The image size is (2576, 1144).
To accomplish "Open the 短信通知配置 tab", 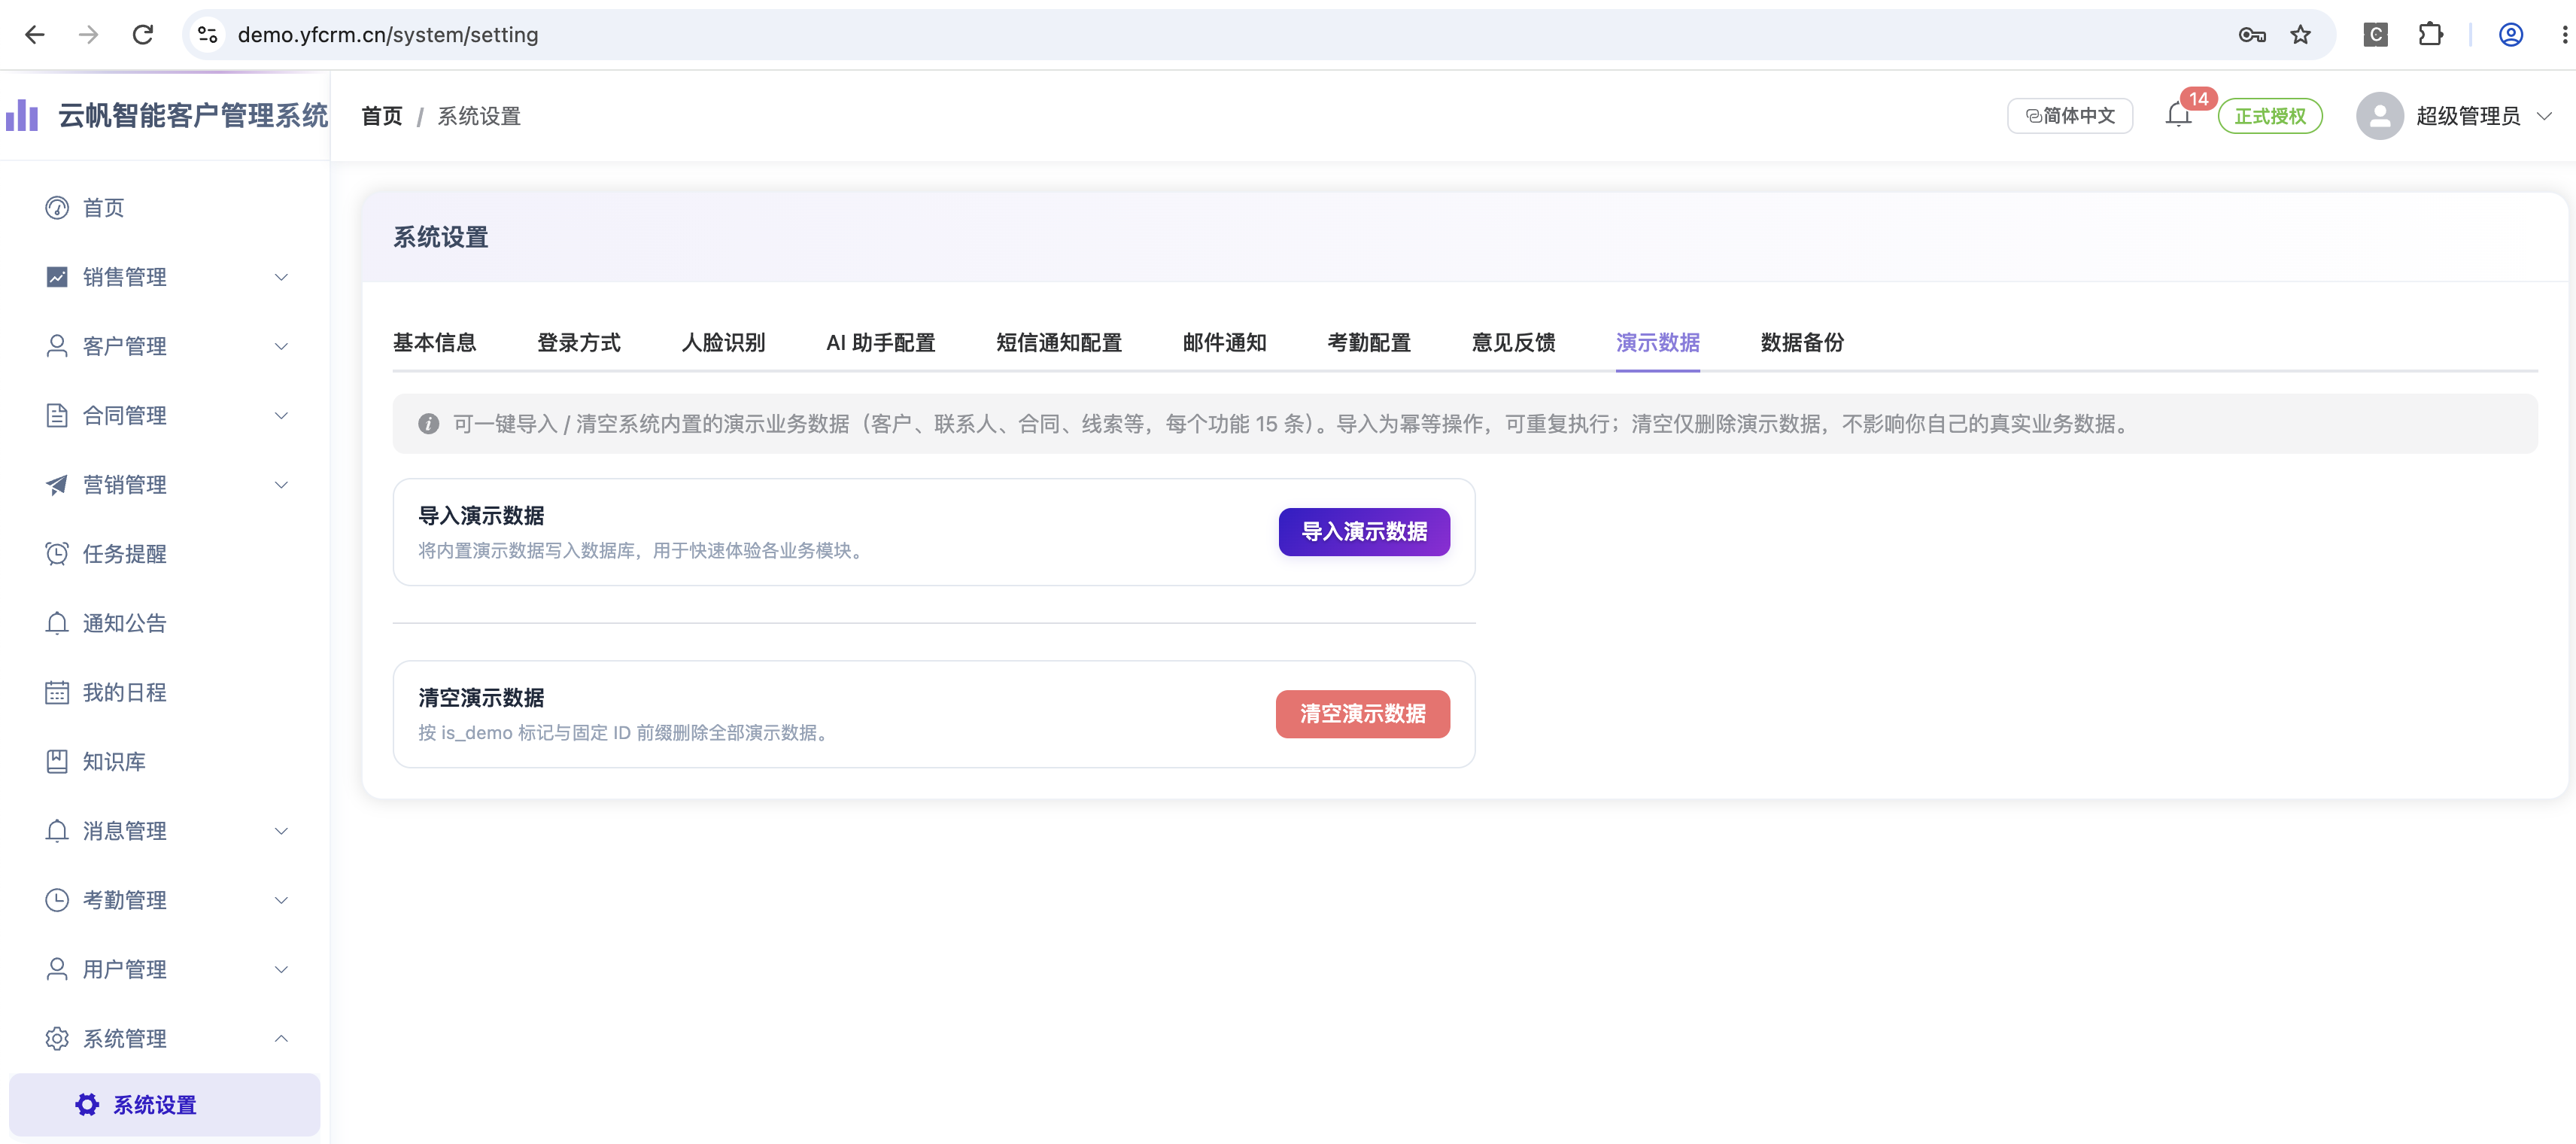I will (x=1059, y=343).
